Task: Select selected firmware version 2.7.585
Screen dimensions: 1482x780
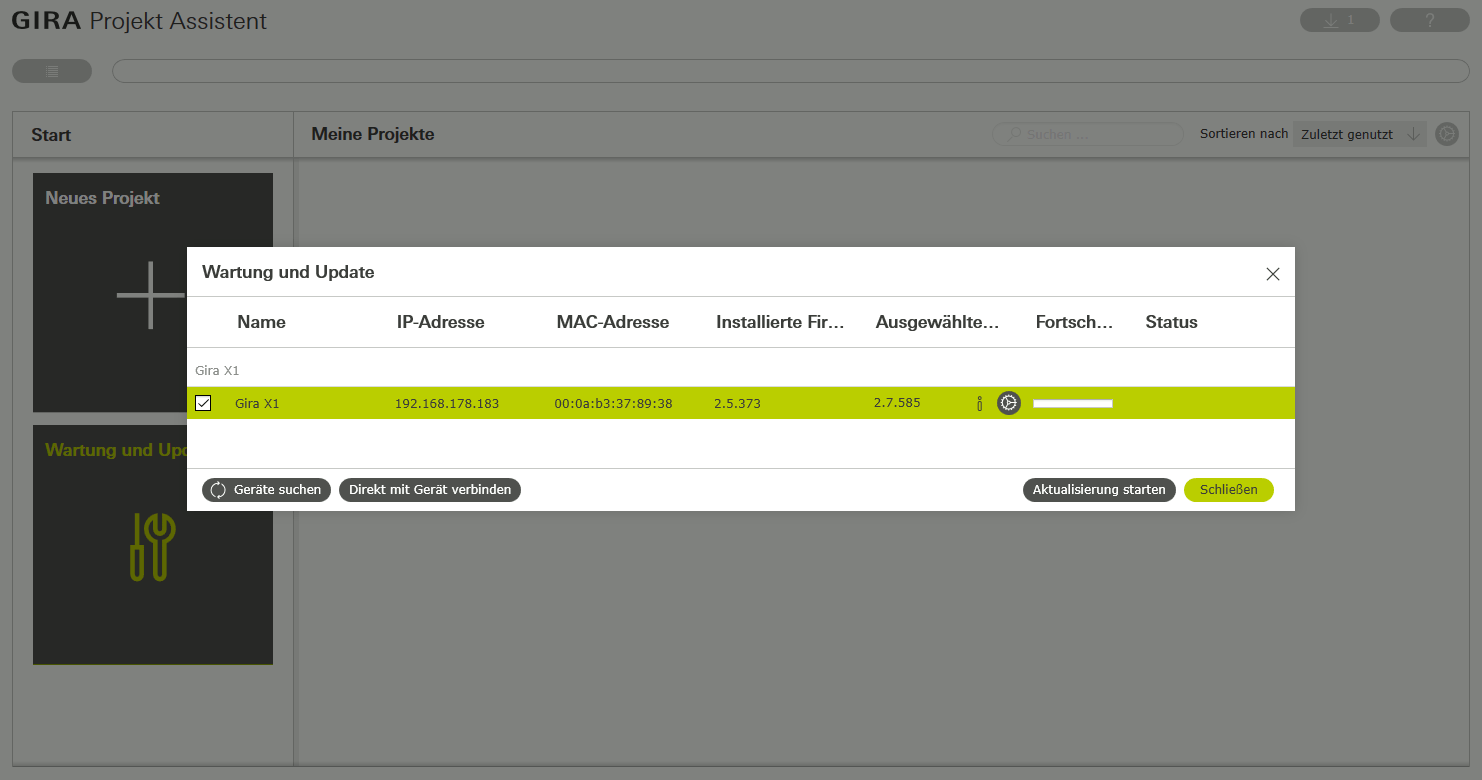Action: 897,403
